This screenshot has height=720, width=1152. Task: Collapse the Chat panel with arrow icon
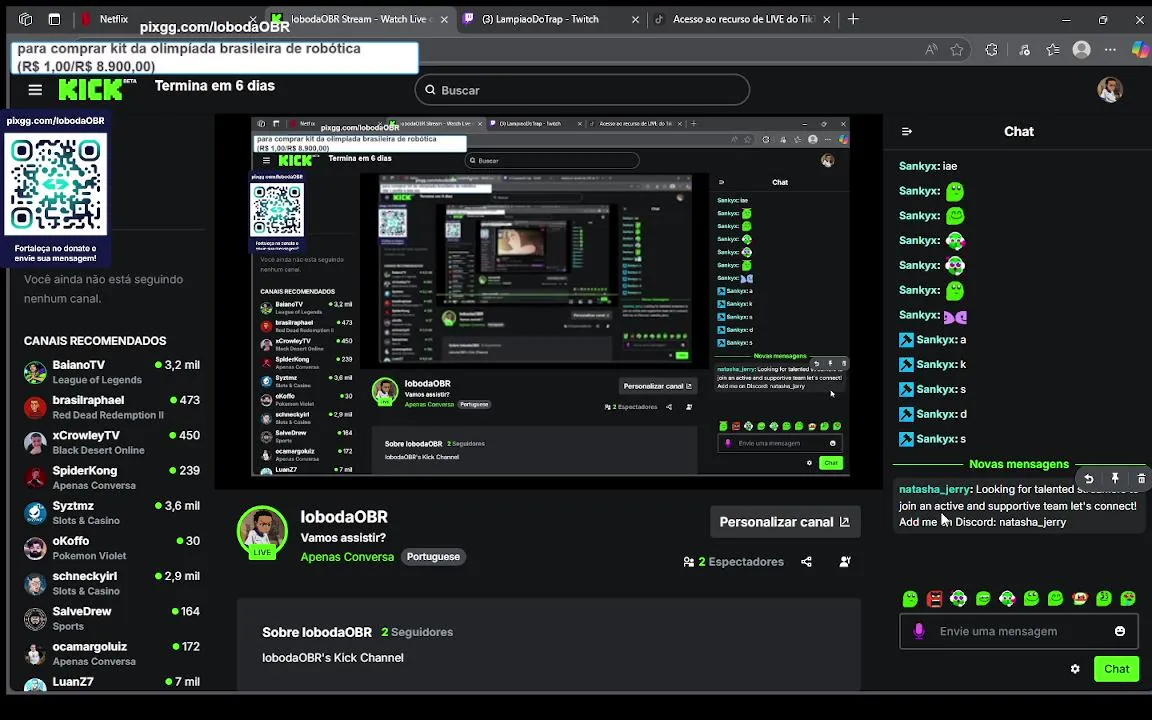click(x=907, y=132)
